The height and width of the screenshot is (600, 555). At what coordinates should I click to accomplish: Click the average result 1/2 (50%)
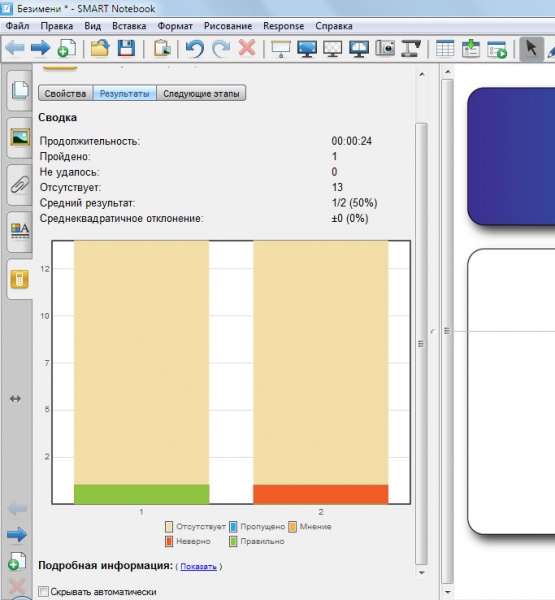354,203
